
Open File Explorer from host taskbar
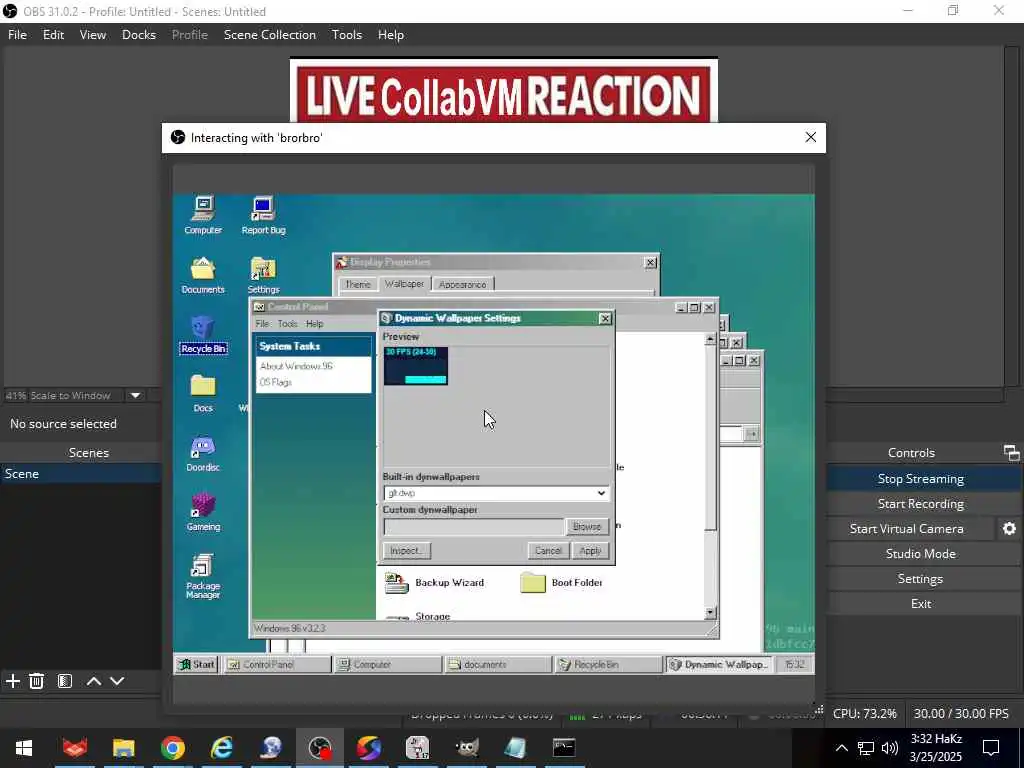point(123,748)
